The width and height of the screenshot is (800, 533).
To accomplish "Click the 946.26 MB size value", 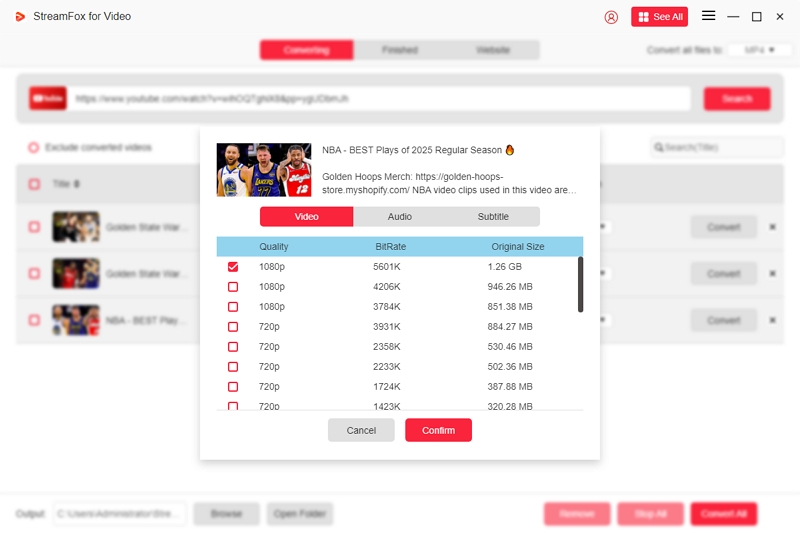I will click(x=510, y=287).
